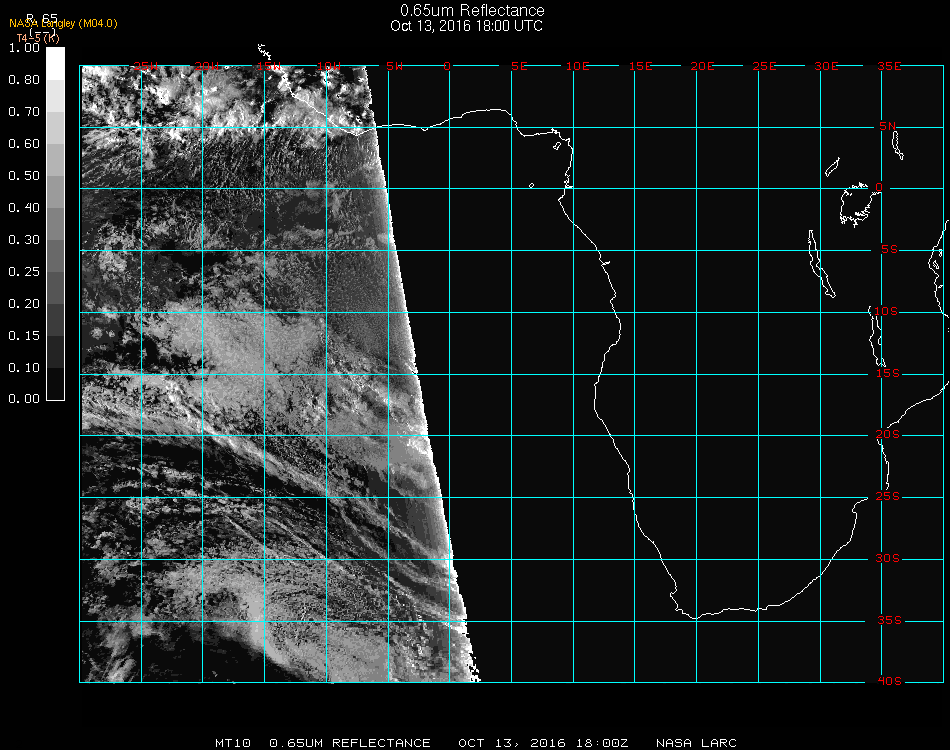Click the 20E longitude label
This screenshot has height=750, width=950.
pyautogui.click(x=702, y=66)
